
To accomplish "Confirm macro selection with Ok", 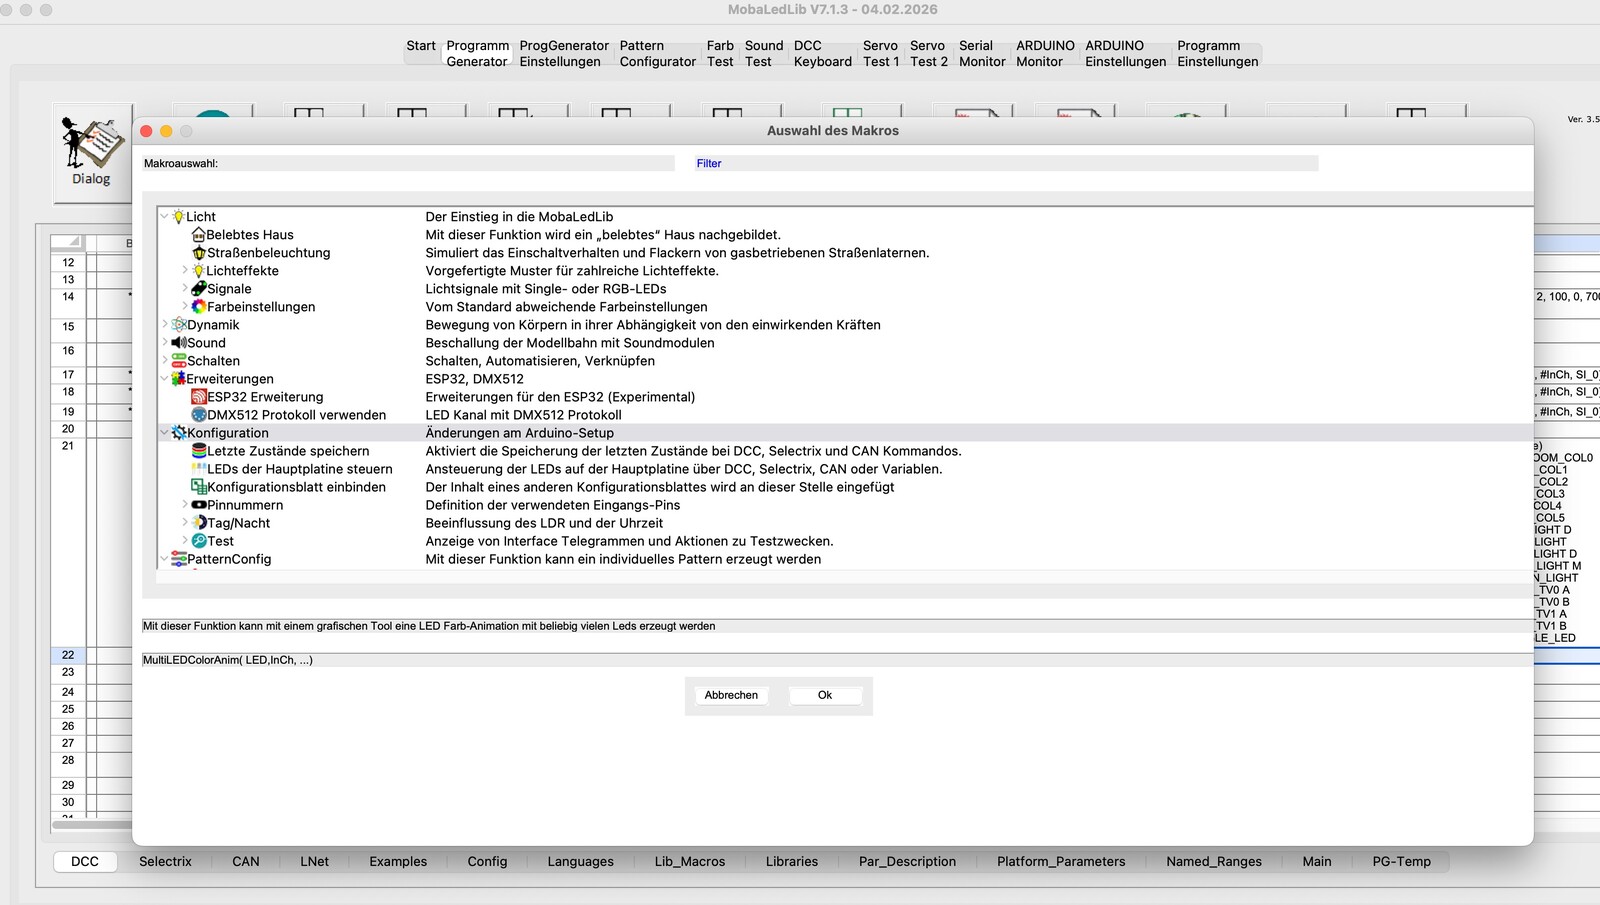I will point(825,695).
